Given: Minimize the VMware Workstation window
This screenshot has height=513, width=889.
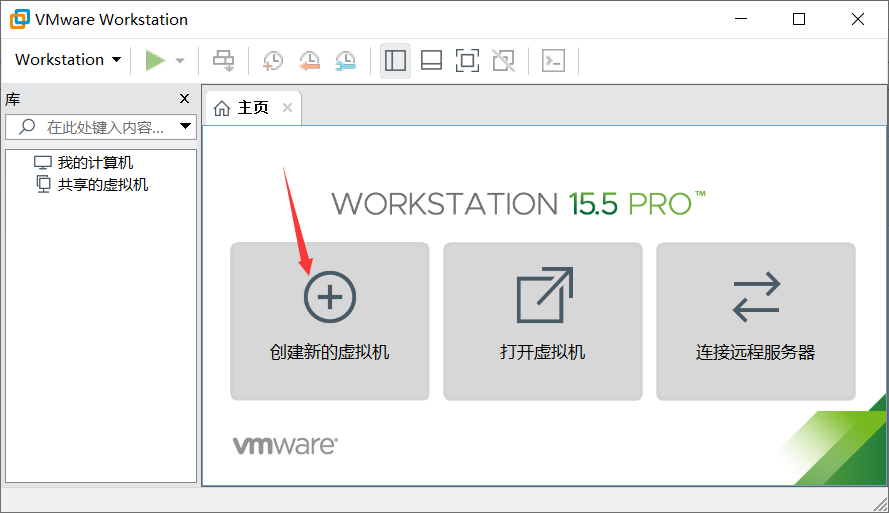Looking at the screenshot, I should [x=741, y=19].
